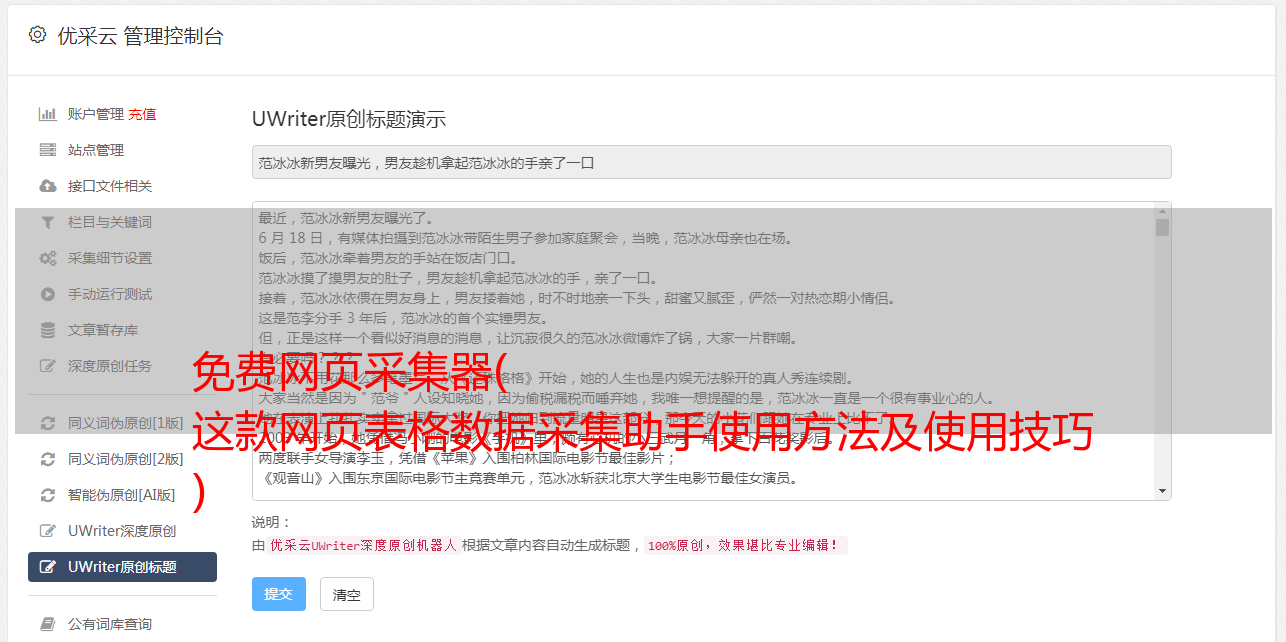Click the gear icon beside 优采云 管理控制台
Viewport: 1286px width, 642px height.
[x=37, y=35]
